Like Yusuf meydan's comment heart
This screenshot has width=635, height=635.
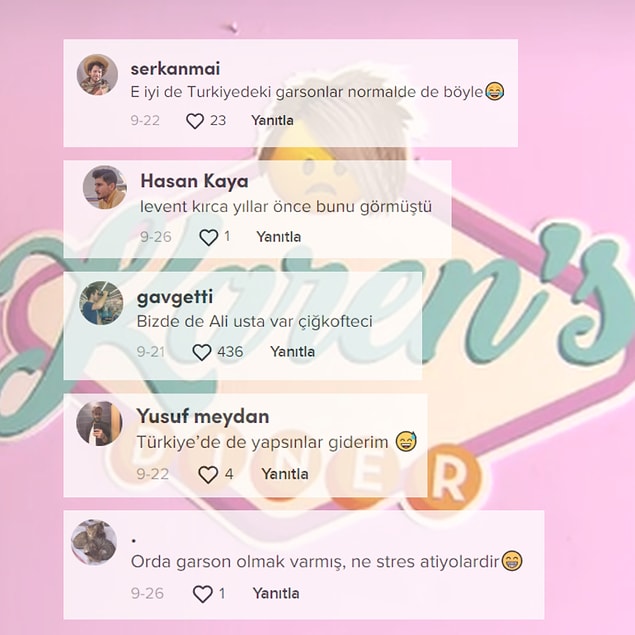[x=208, y=474]
